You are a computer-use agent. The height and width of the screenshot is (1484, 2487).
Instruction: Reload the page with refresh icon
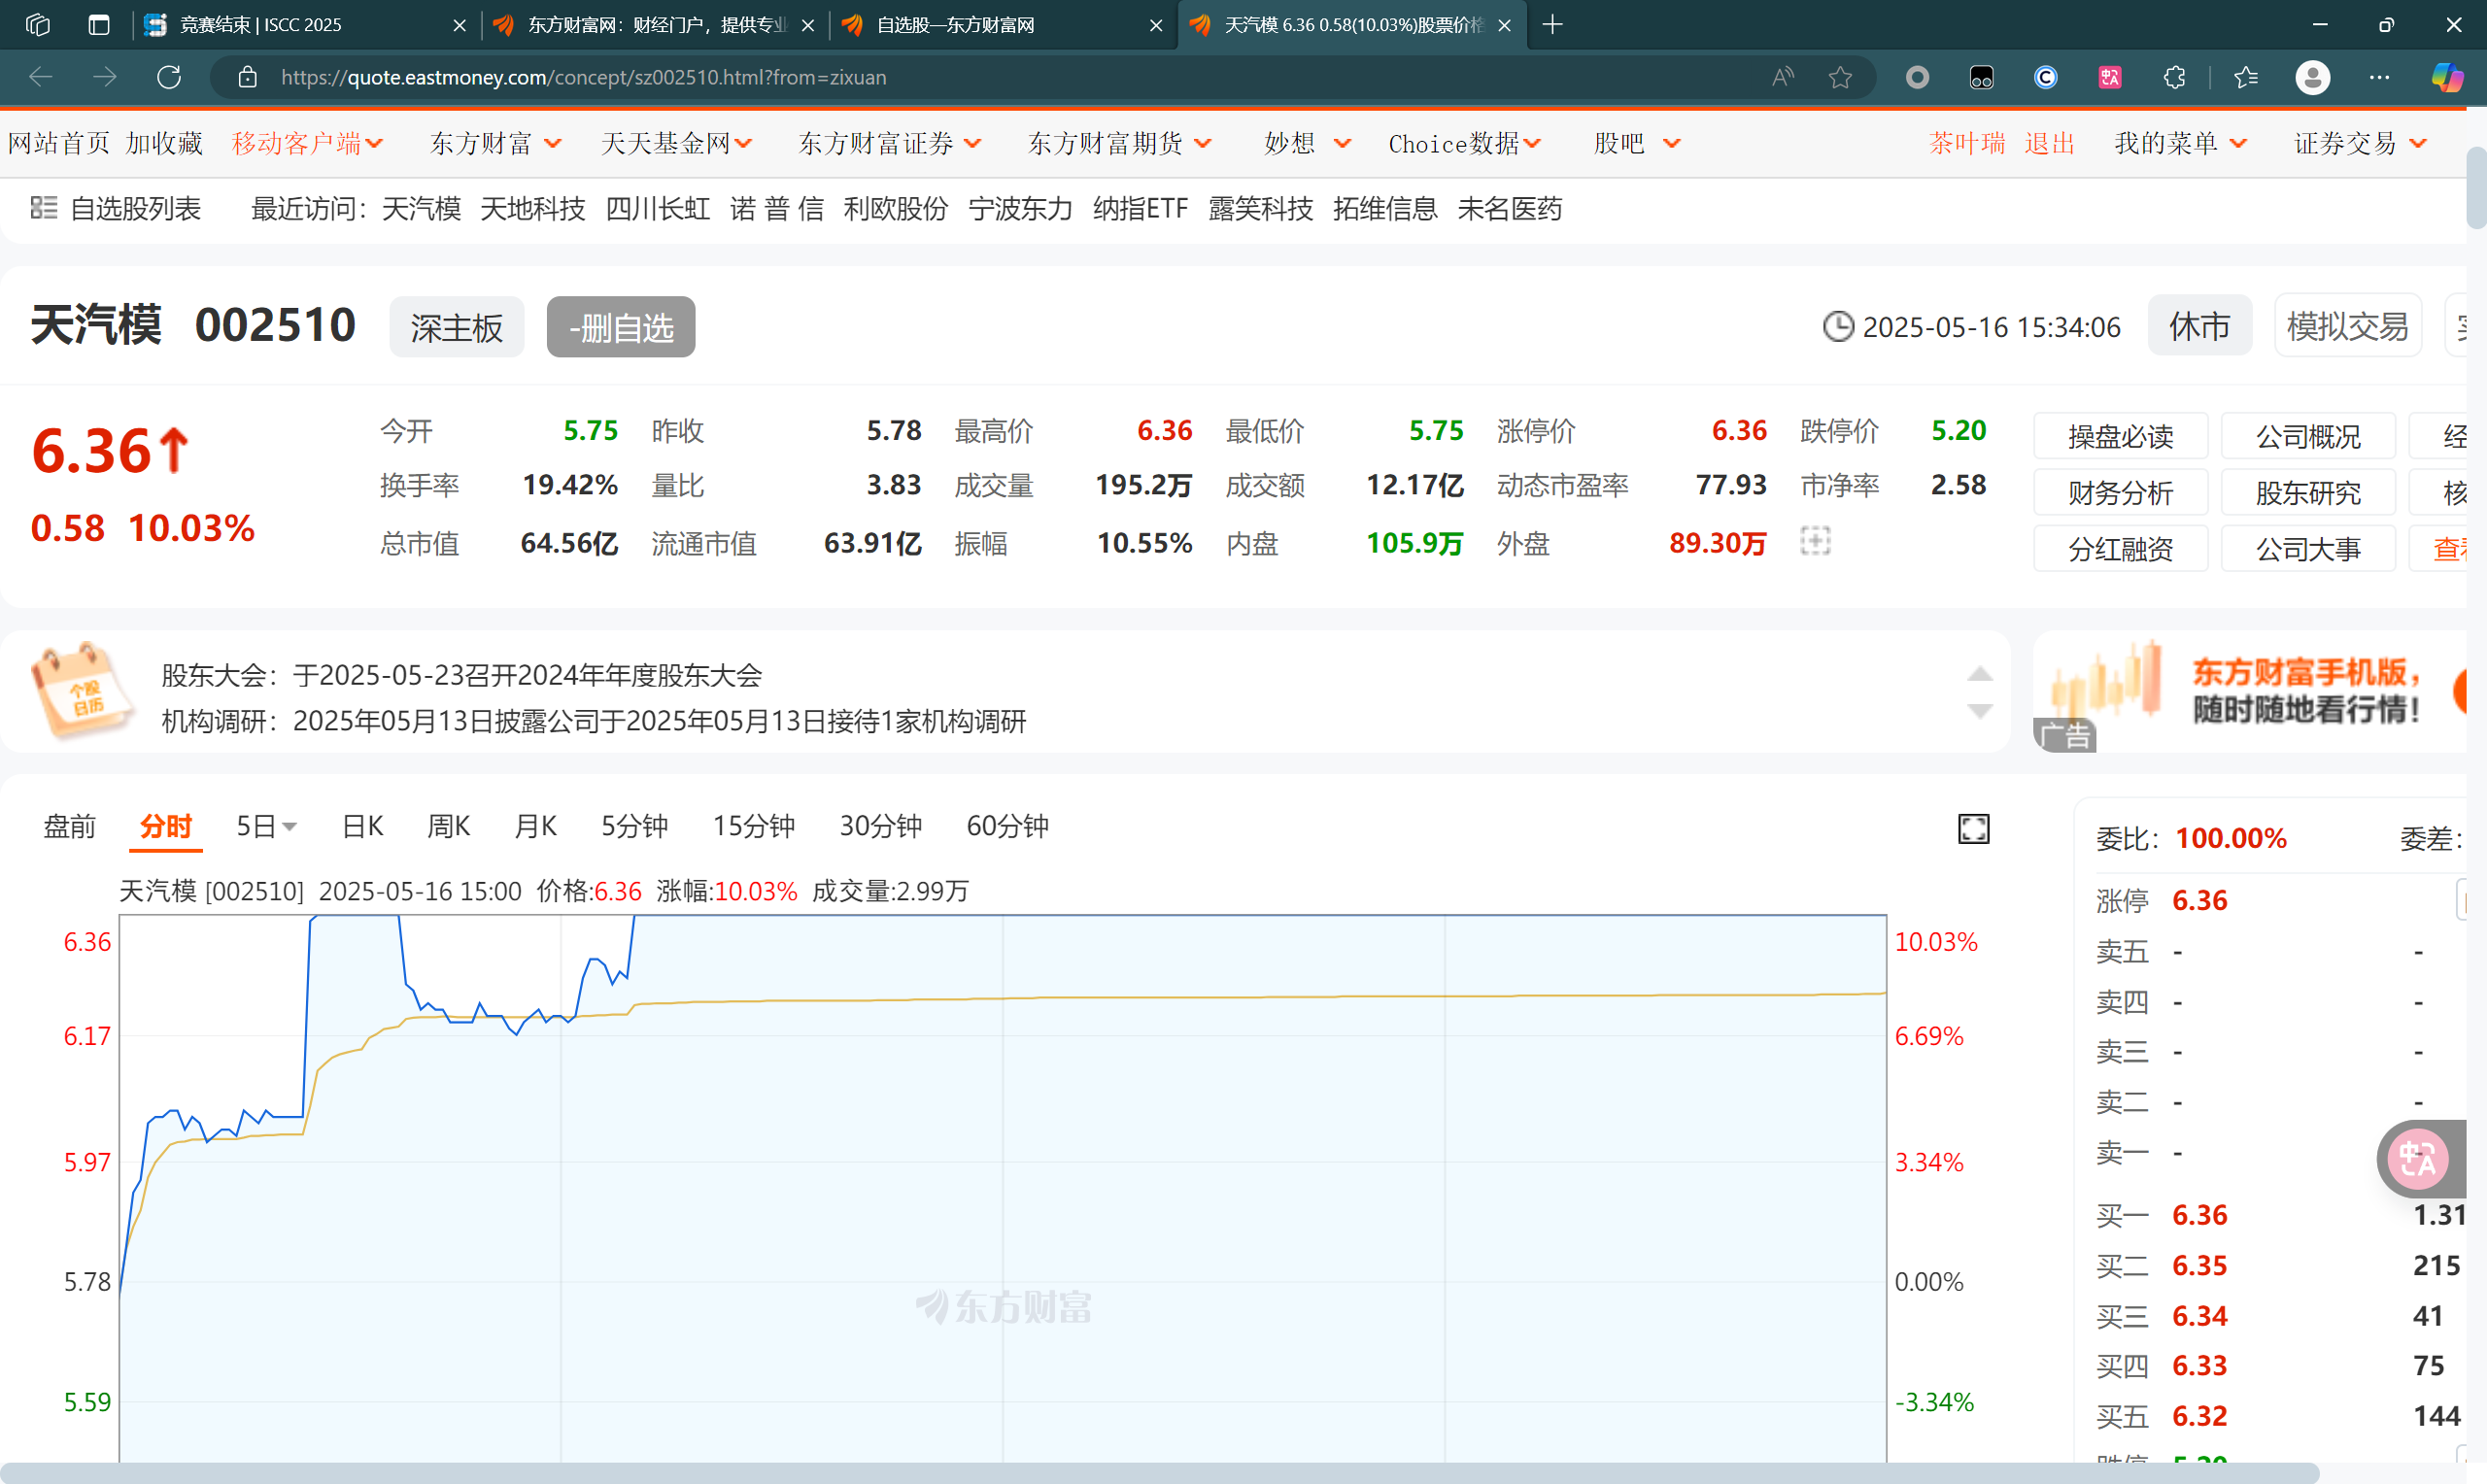169,77
